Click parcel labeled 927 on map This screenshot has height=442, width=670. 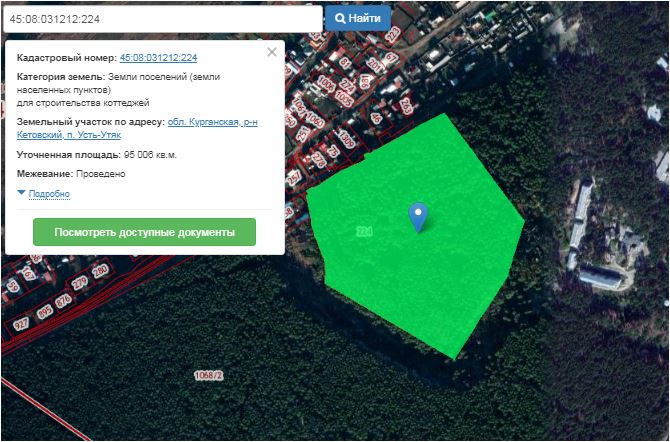(19, 323)
